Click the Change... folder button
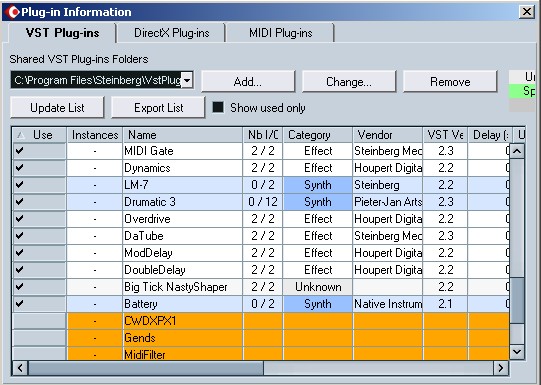The width and height of the screenshot is (541, 385). tap(349, 82)
